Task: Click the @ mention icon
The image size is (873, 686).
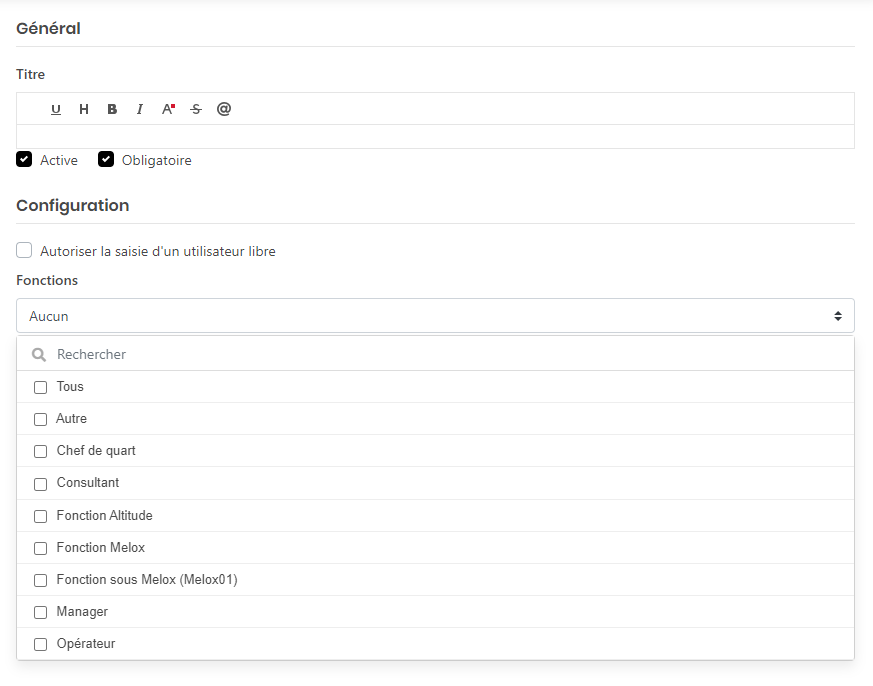Action: click(x=224, y=109)
